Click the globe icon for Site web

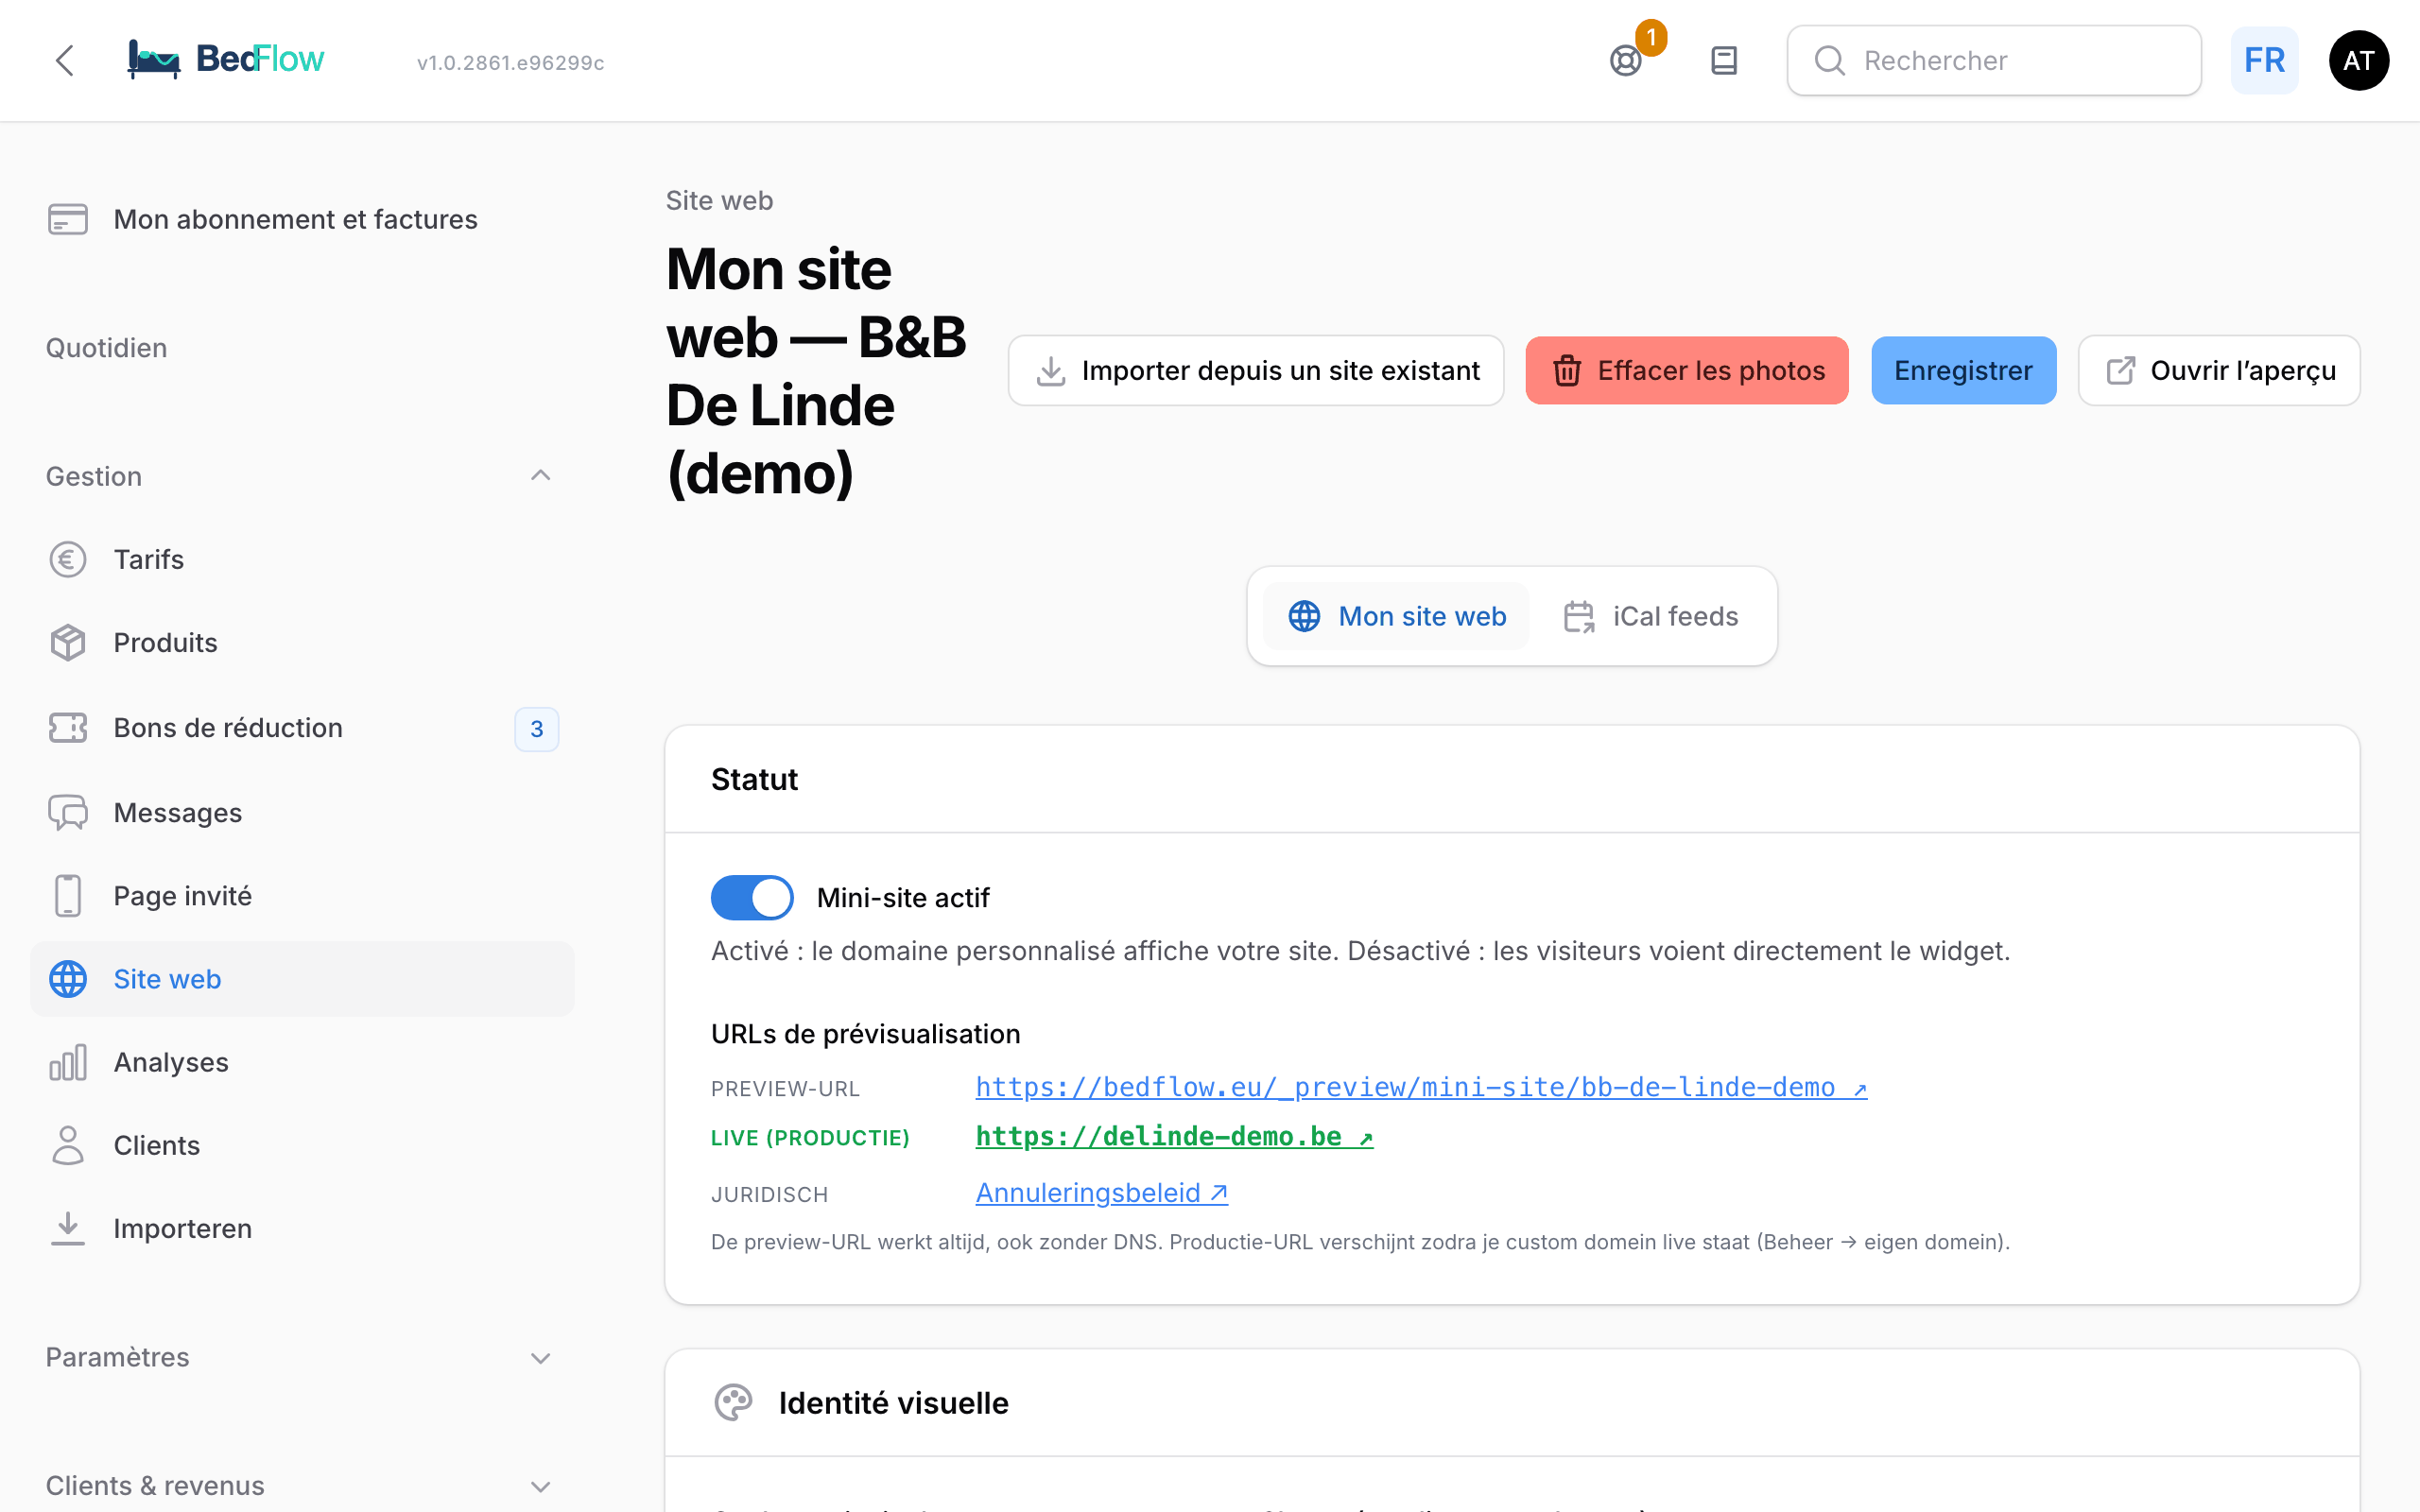tap(68, 979)
